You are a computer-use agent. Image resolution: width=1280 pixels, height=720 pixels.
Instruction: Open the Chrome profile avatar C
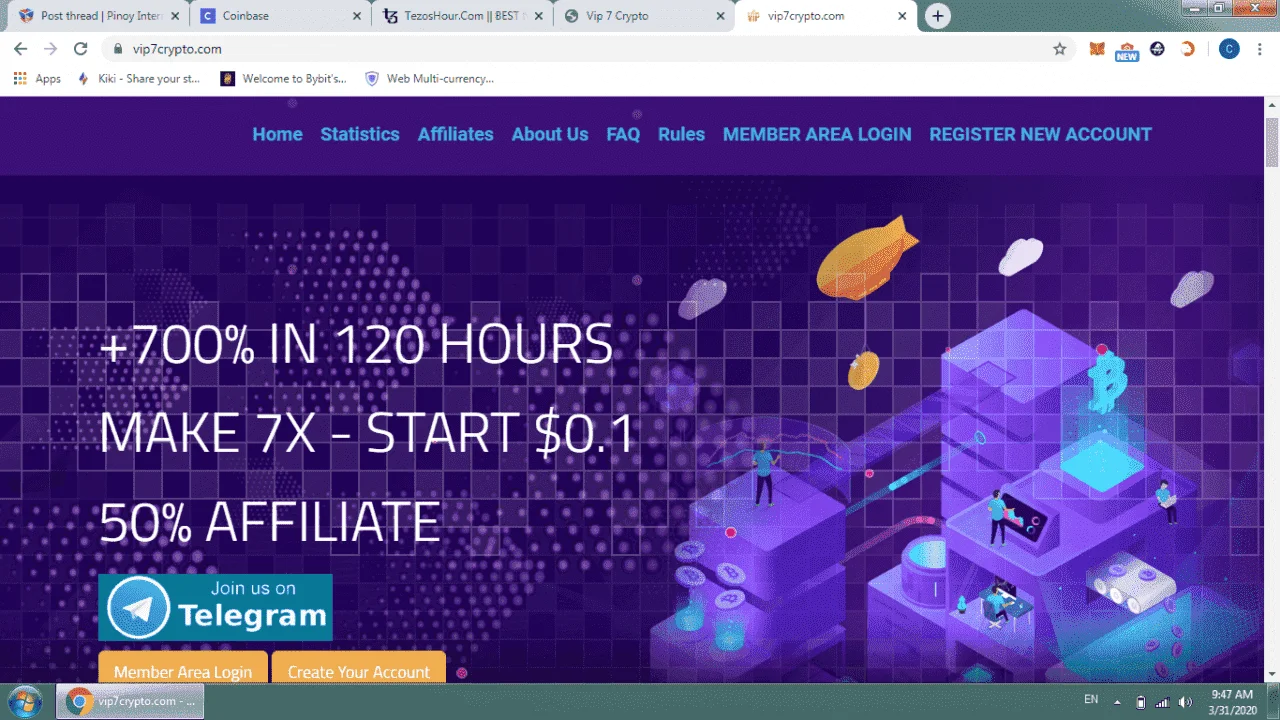point(1229,49)
